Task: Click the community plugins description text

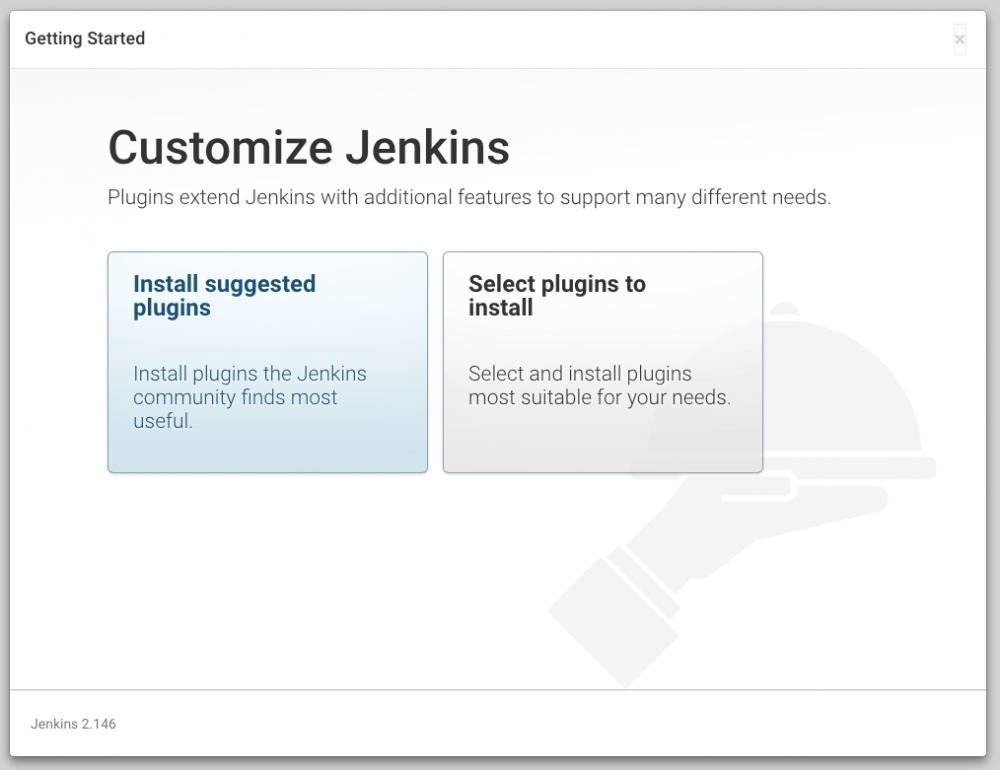Action: pos(249,397)
